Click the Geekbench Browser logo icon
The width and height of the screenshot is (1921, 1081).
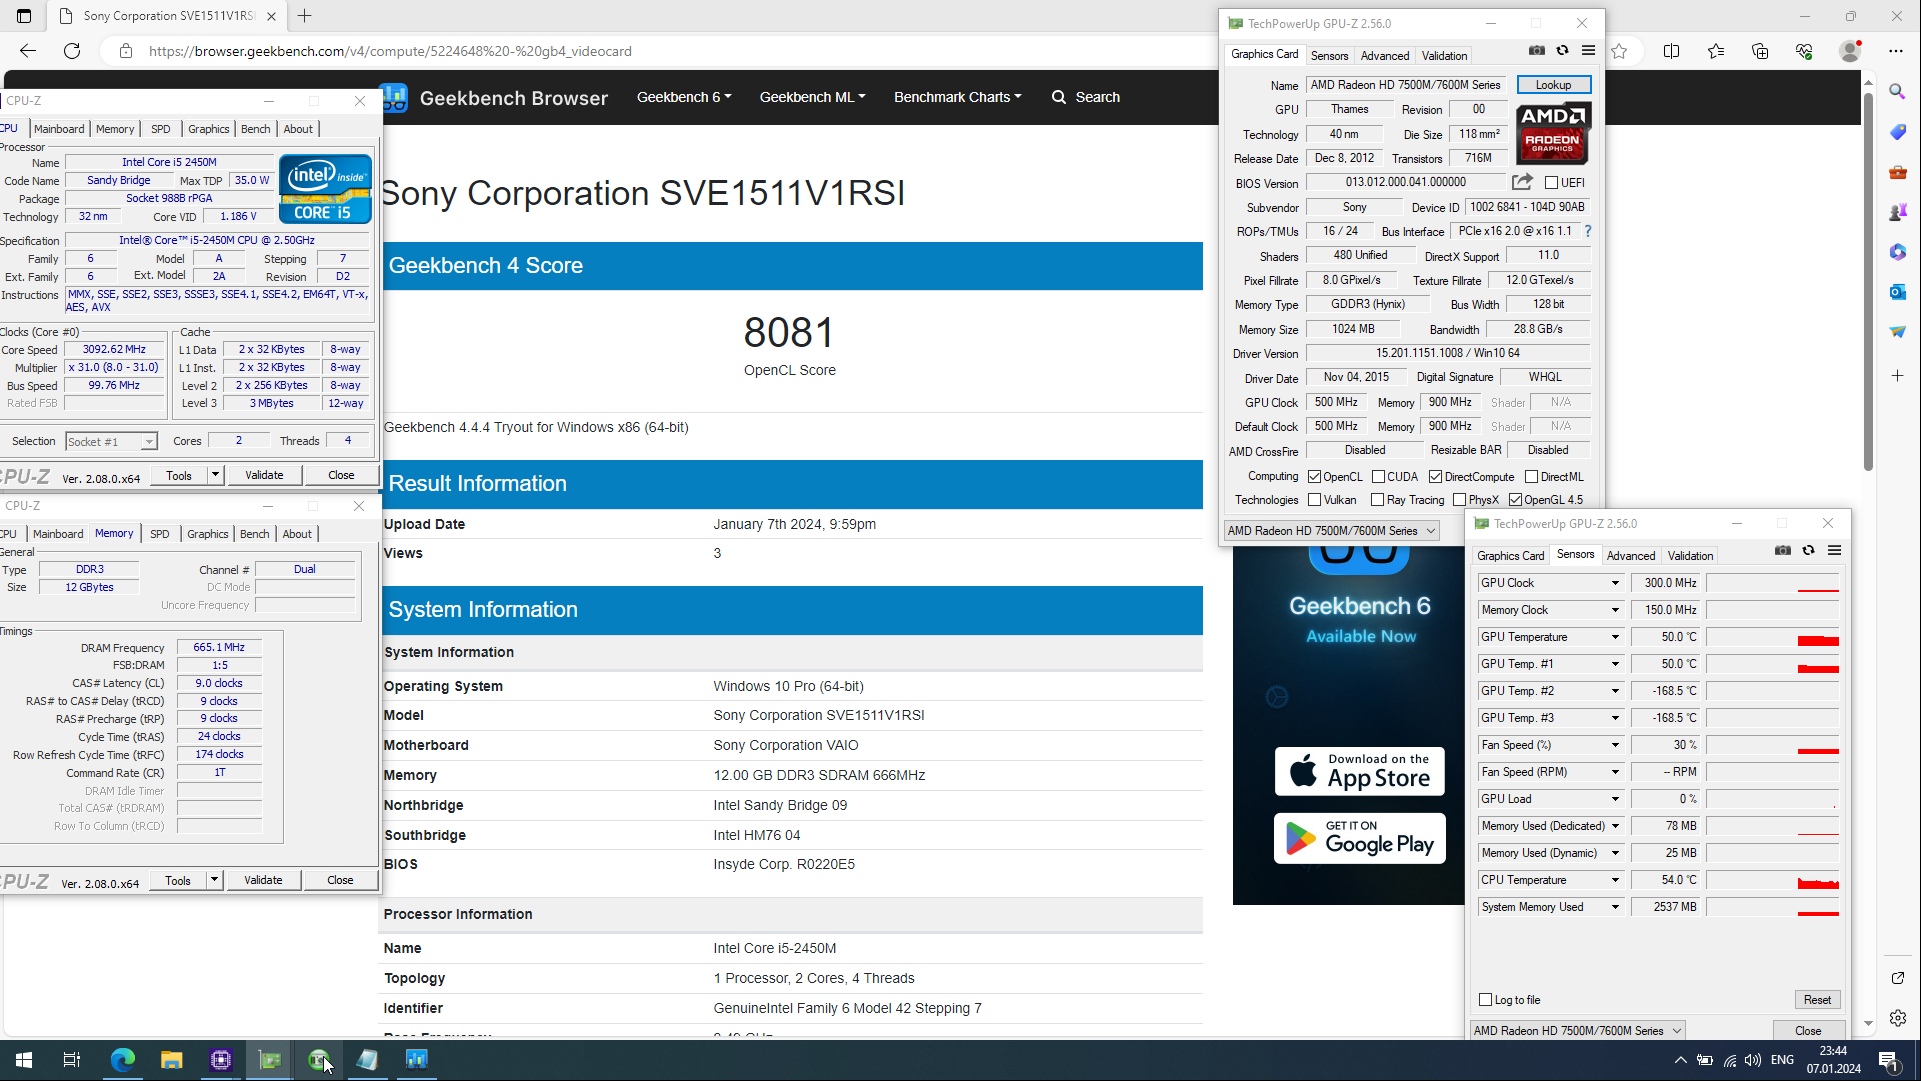click(x=395, y=97)
